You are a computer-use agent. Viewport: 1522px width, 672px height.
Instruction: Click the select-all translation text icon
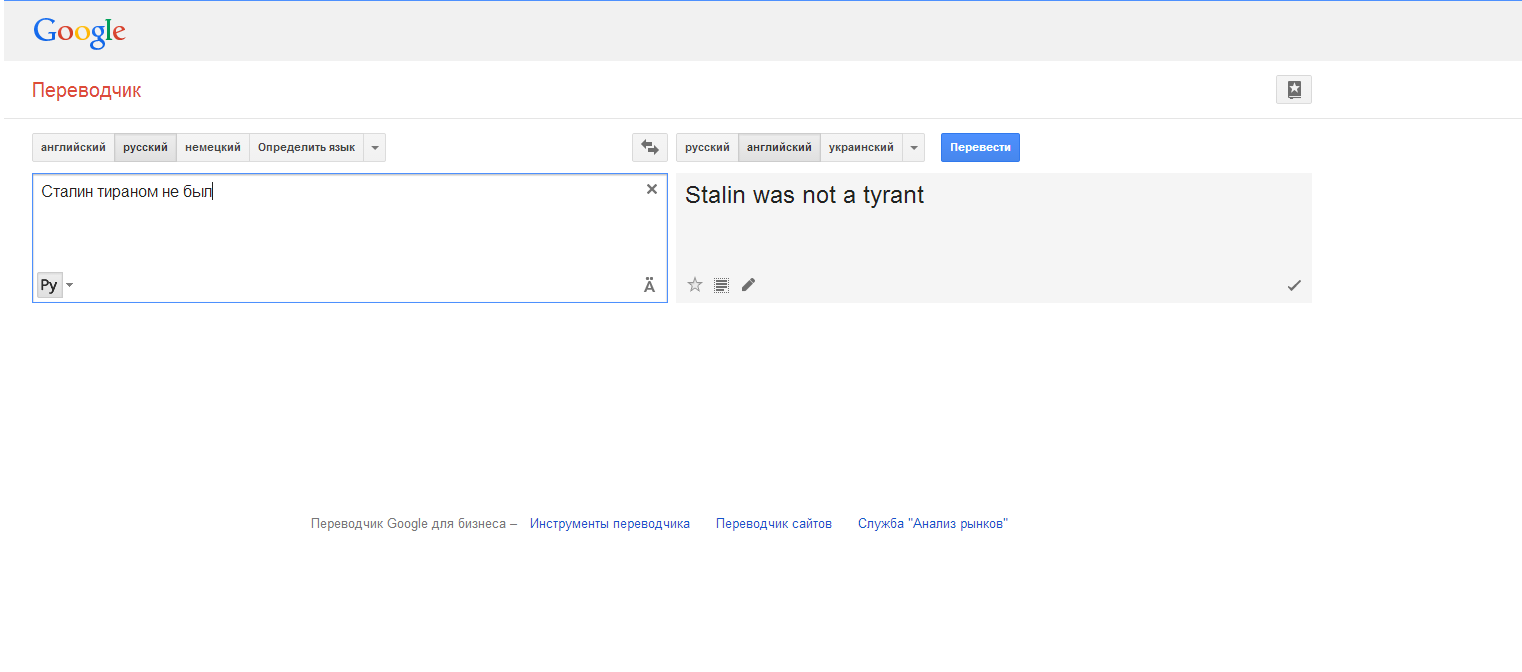point(721,285)
